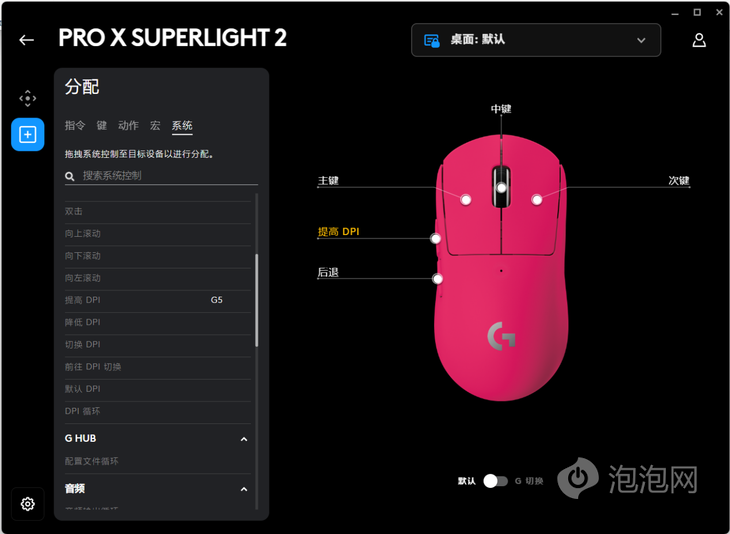Open the sensitivity (DPI) sidebar icon
This screenshot has height=534, width=730.
[x=27, y=98]
